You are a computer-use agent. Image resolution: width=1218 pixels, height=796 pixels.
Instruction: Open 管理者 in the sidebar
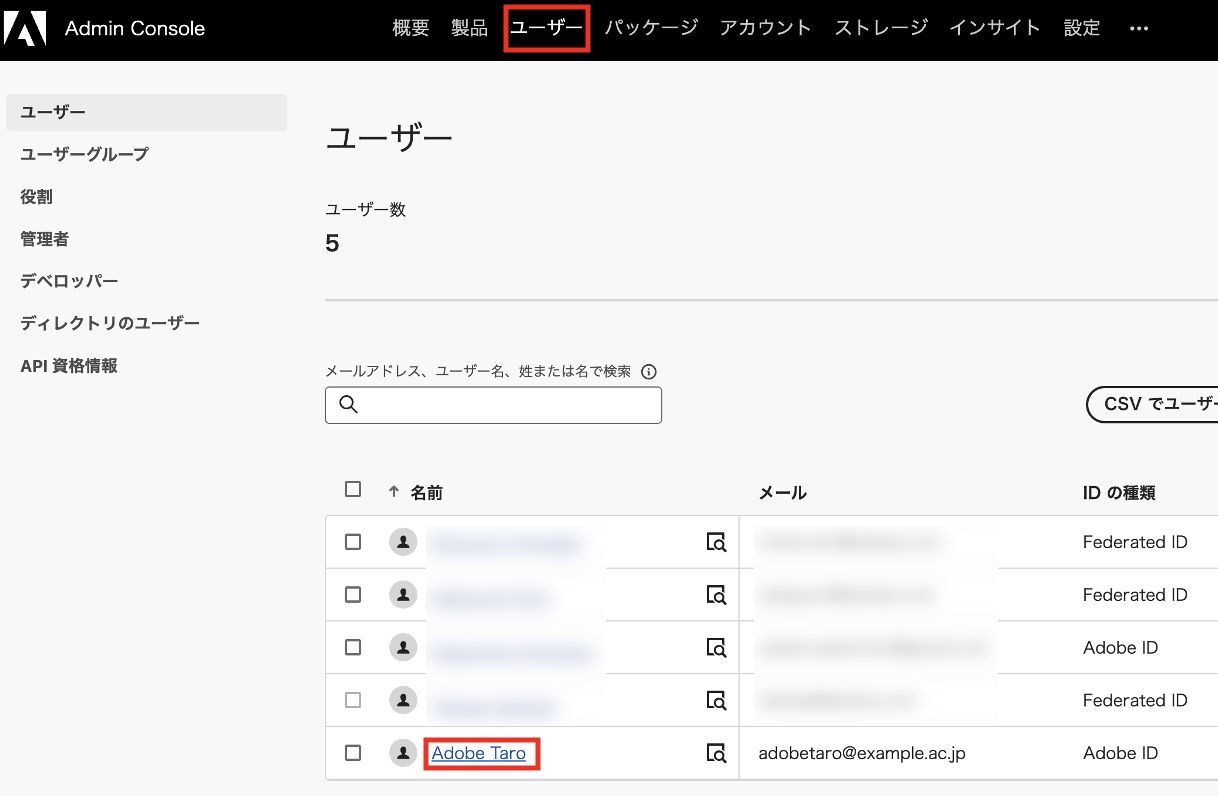tap(44, 239)
